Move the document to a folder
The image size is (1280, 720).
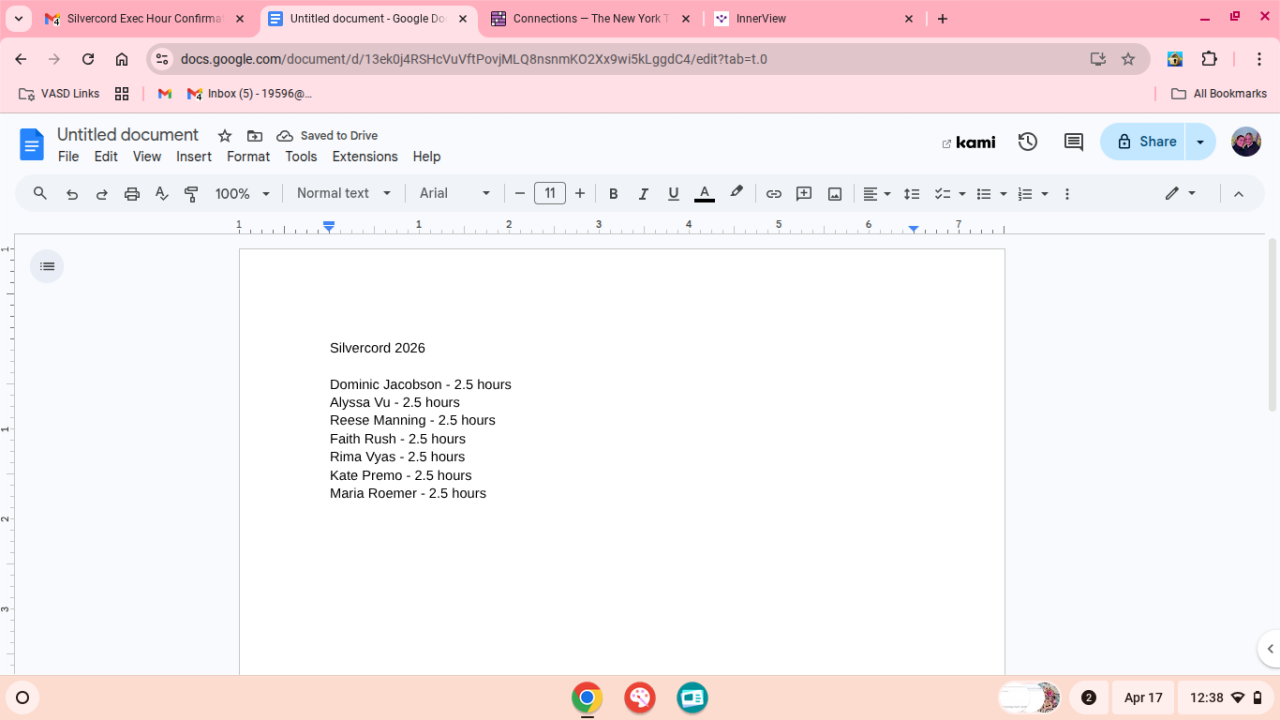(x=255, y=136)
